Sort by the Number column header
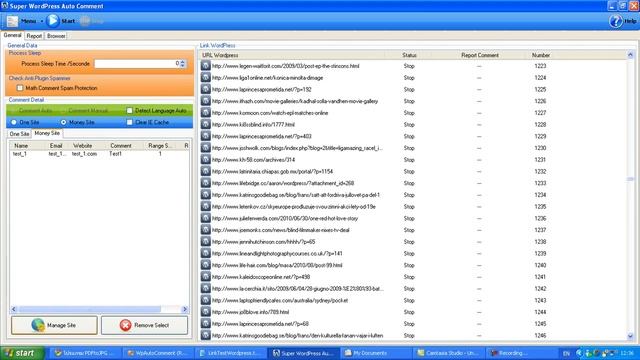640x360 pixels. pyautogui.click(x=540, y=55)
